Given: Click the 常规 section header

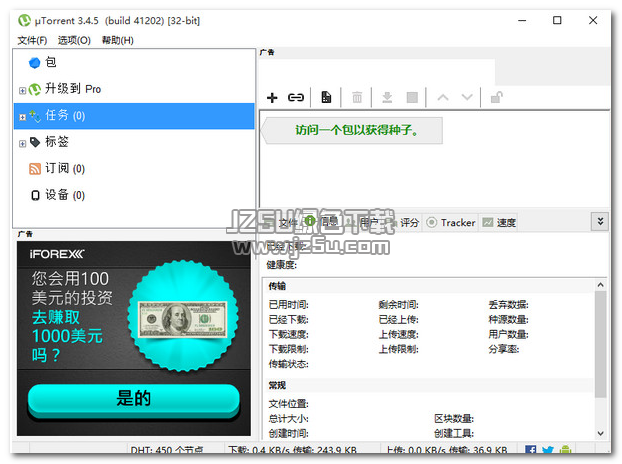Looking at the screenshot, I should click(x=277, y=385).
